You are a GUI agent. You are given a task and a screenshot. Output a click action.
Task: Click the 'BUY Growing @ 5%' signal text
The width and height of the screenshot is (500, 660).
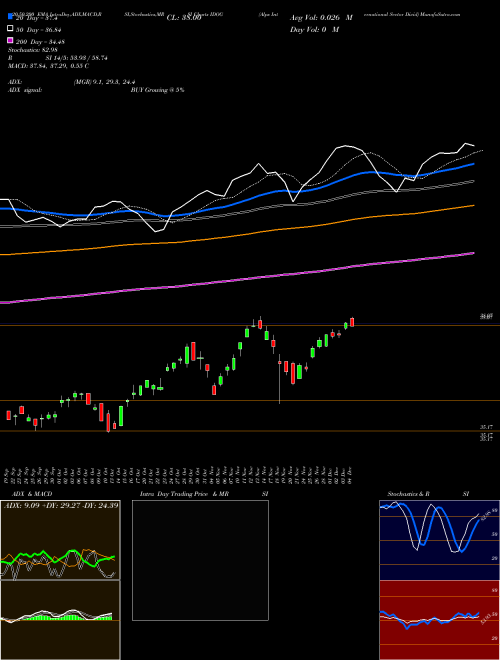pos(157,90)
